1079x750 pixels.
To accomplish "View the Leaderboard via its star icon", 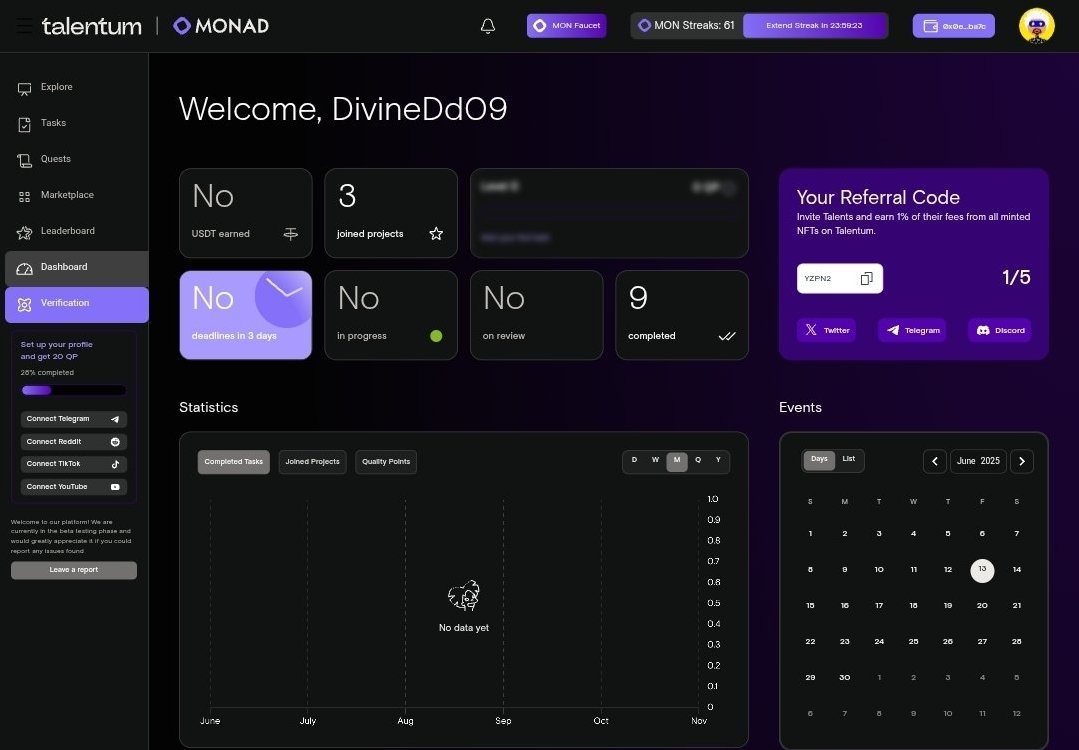I will pos(23,231).
